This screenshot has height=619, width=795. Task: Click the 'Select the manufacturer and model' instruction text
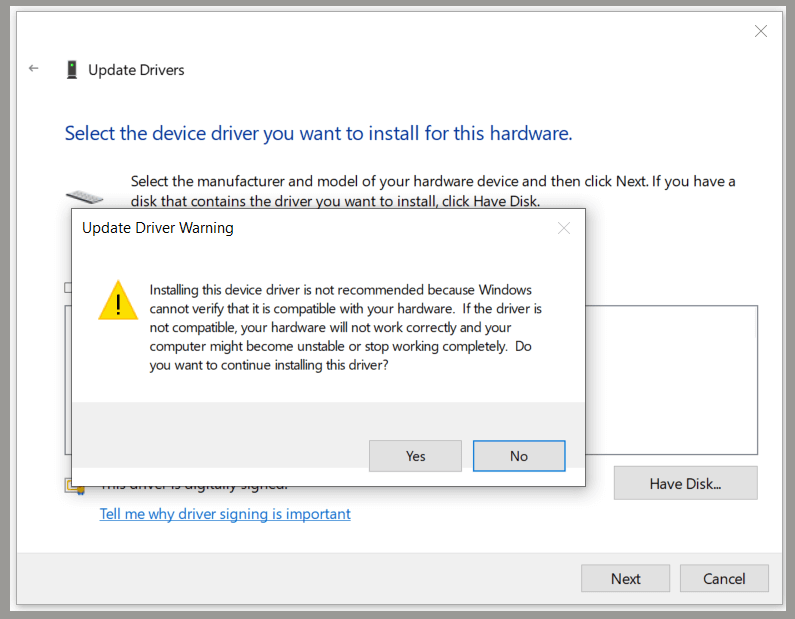pyautogui.click(x=433, y=191)
